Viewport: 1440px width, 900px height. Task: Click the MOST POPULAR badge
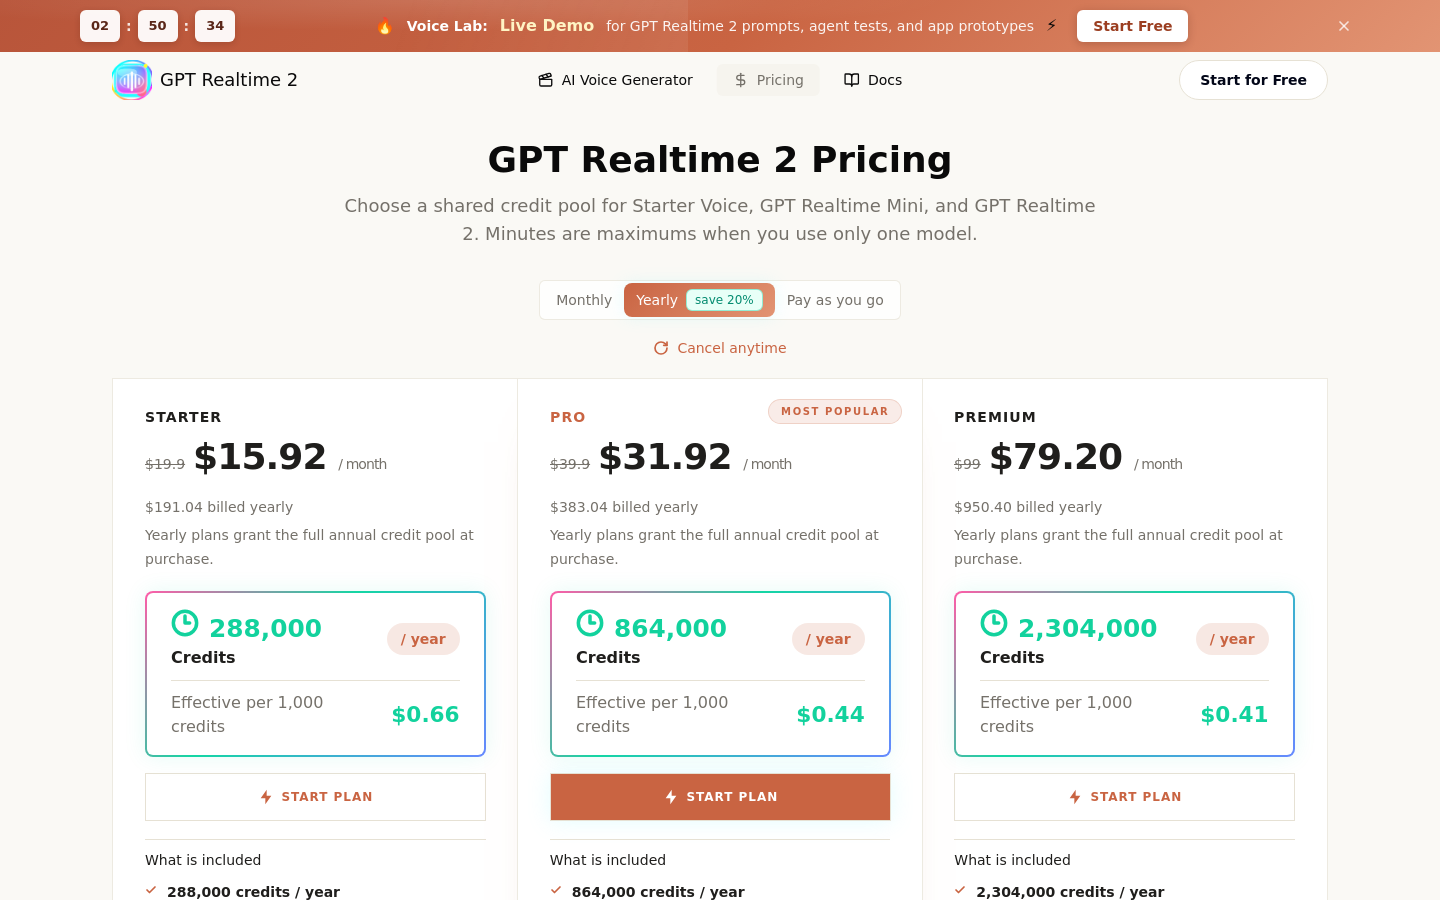click(835, 411)
